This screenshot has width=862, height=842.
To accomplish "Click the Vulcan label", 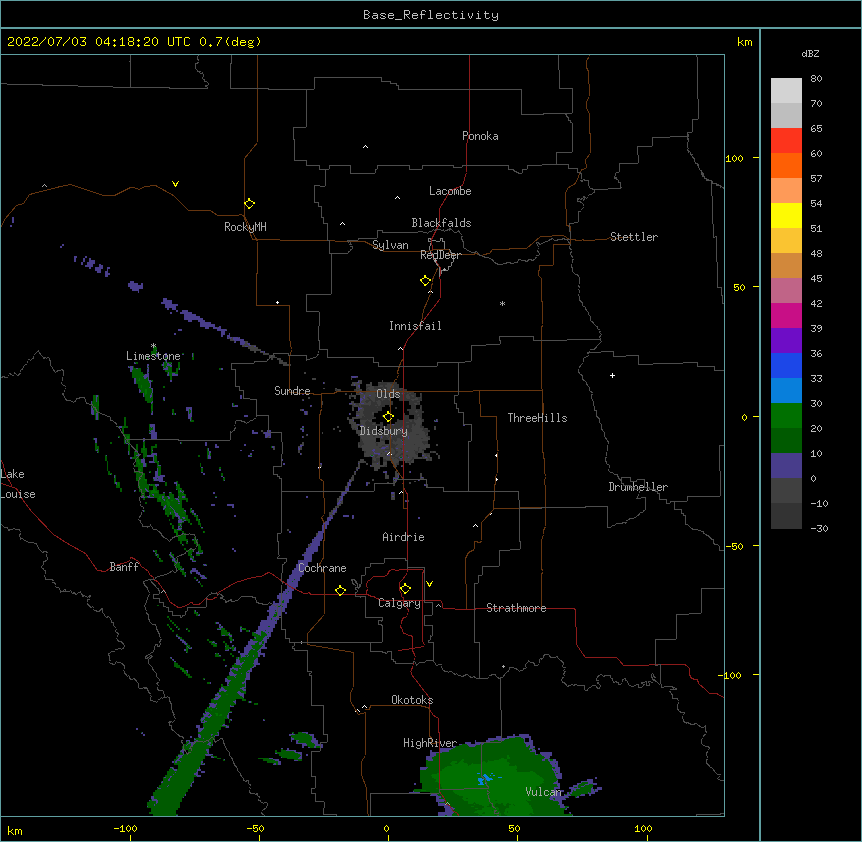I will click(x=543, y=792).
